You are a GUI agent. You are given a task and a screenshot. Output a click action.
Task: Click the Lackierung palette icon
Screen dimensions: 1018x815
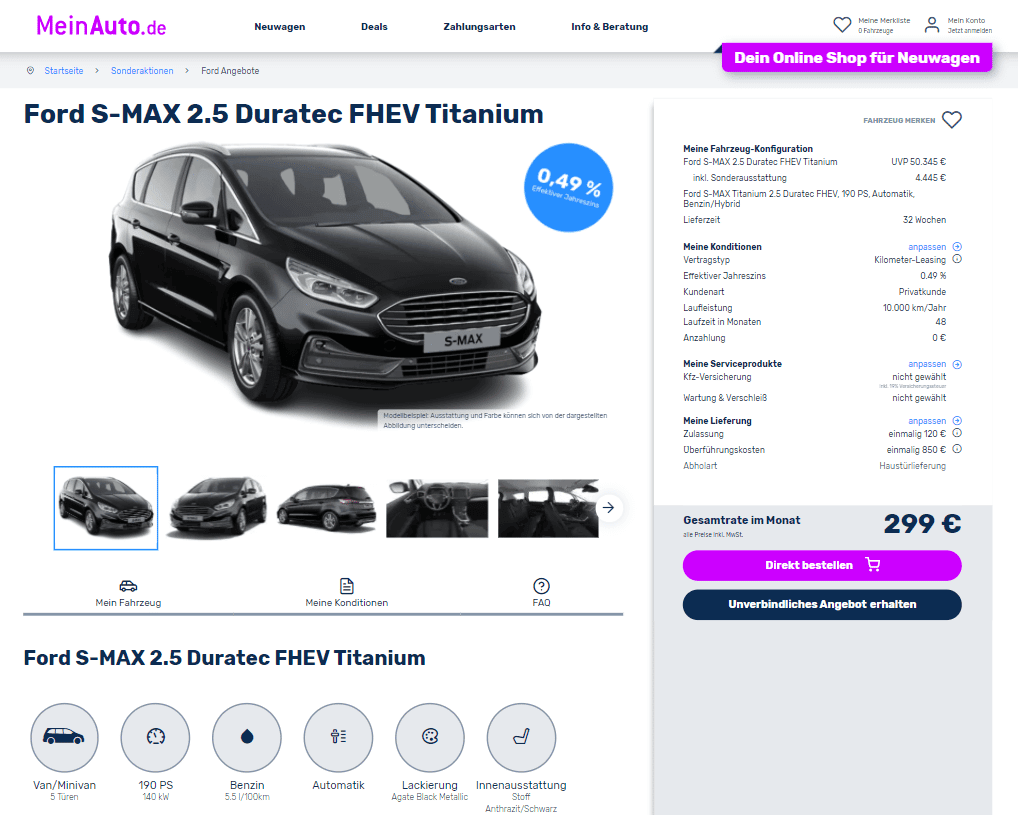[430, 737]
